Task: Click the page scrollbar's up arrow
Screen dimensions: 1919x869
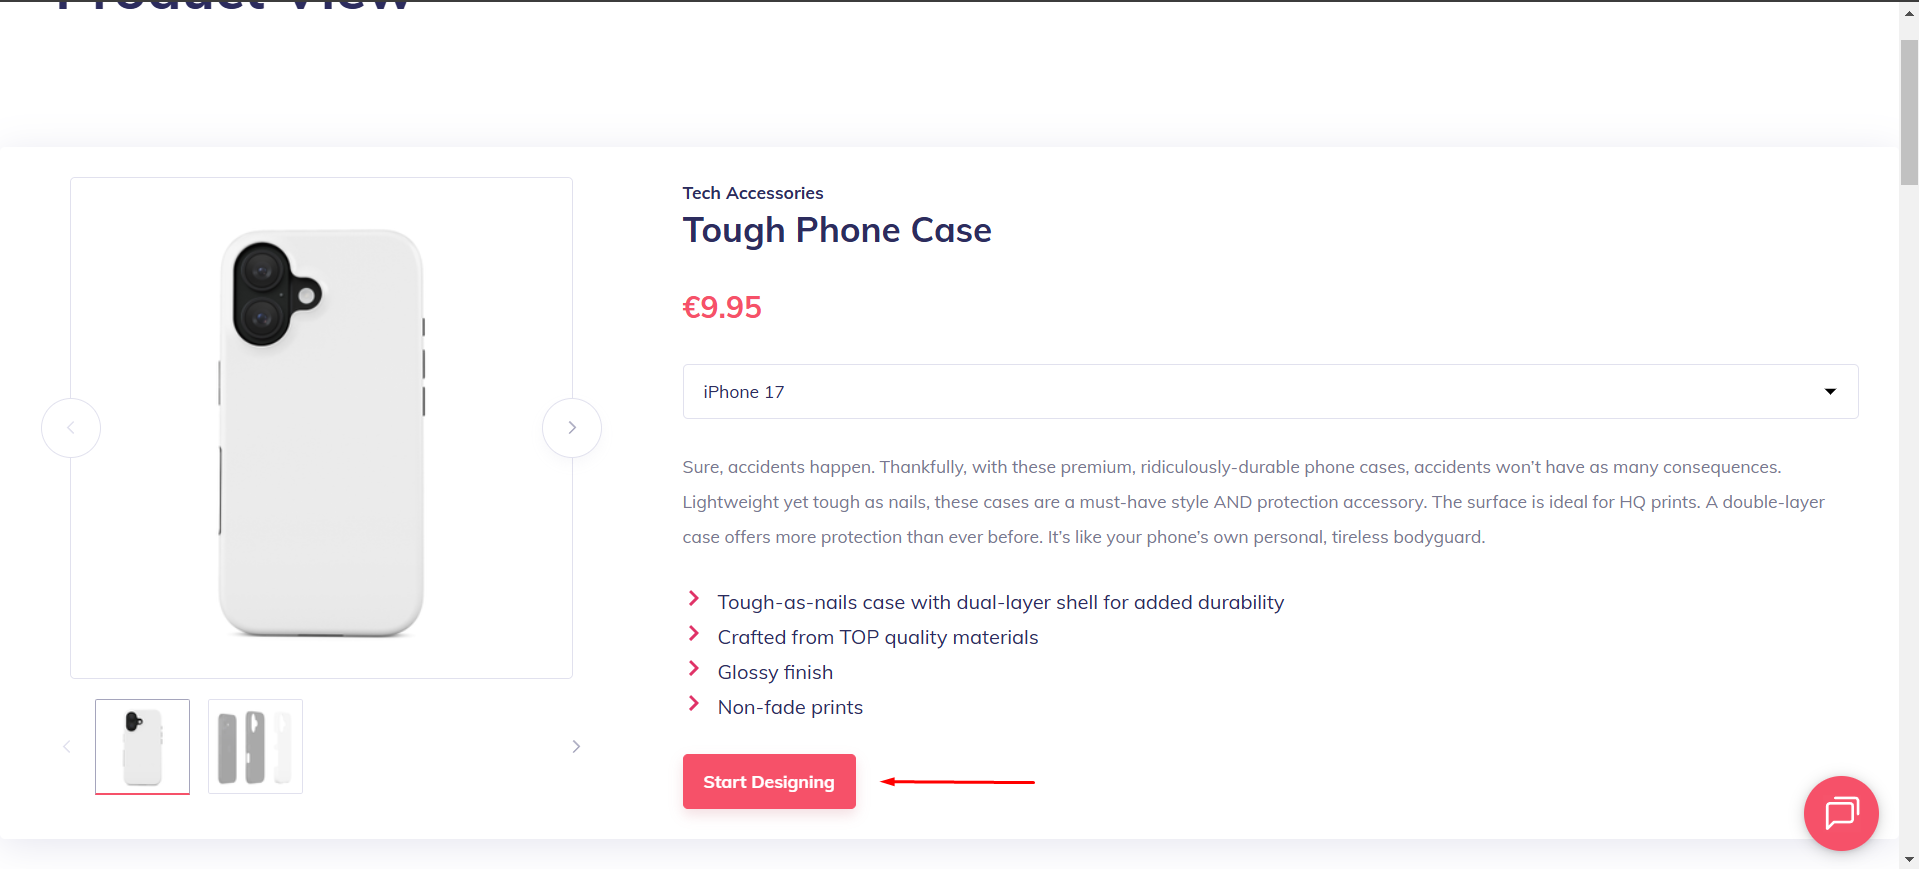Action: point(1909,13)
